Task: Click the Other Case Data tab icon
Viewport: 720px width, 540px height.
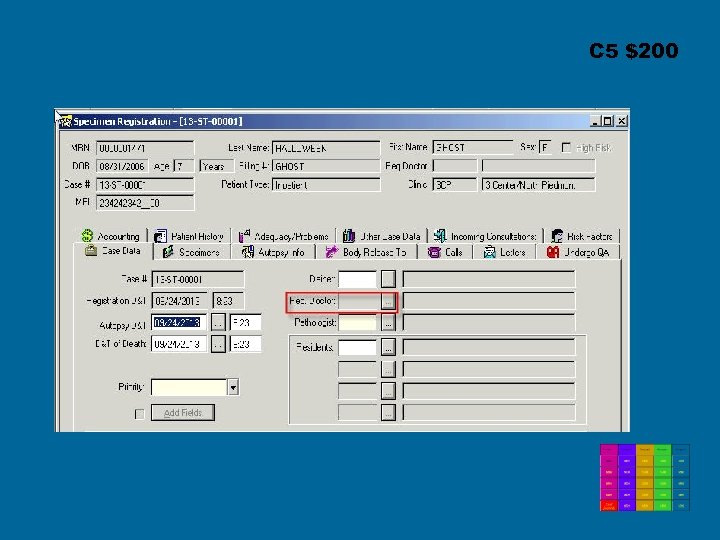Action: click(349, 236)
